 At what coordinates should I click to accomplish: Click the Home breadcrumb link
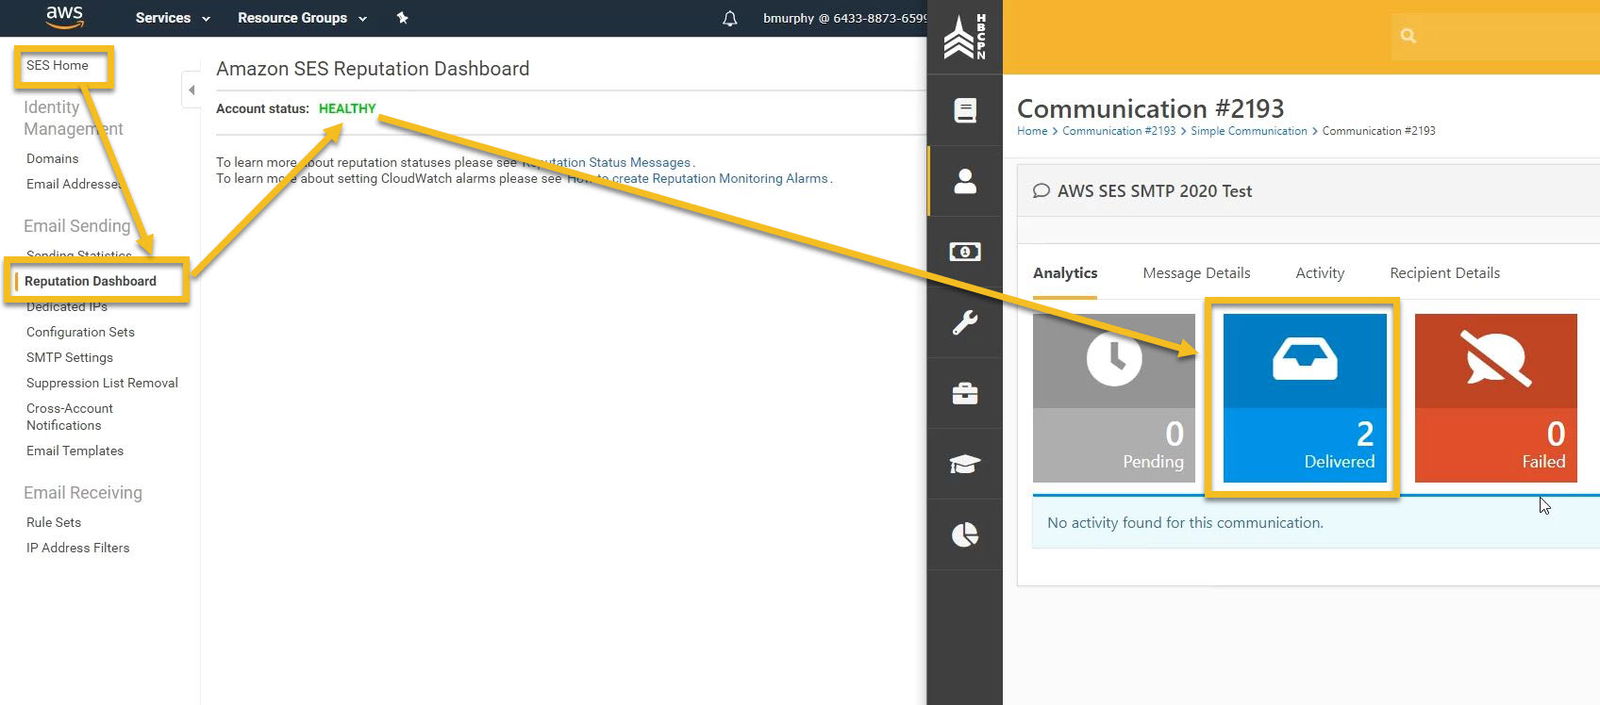click(1032, 131)
